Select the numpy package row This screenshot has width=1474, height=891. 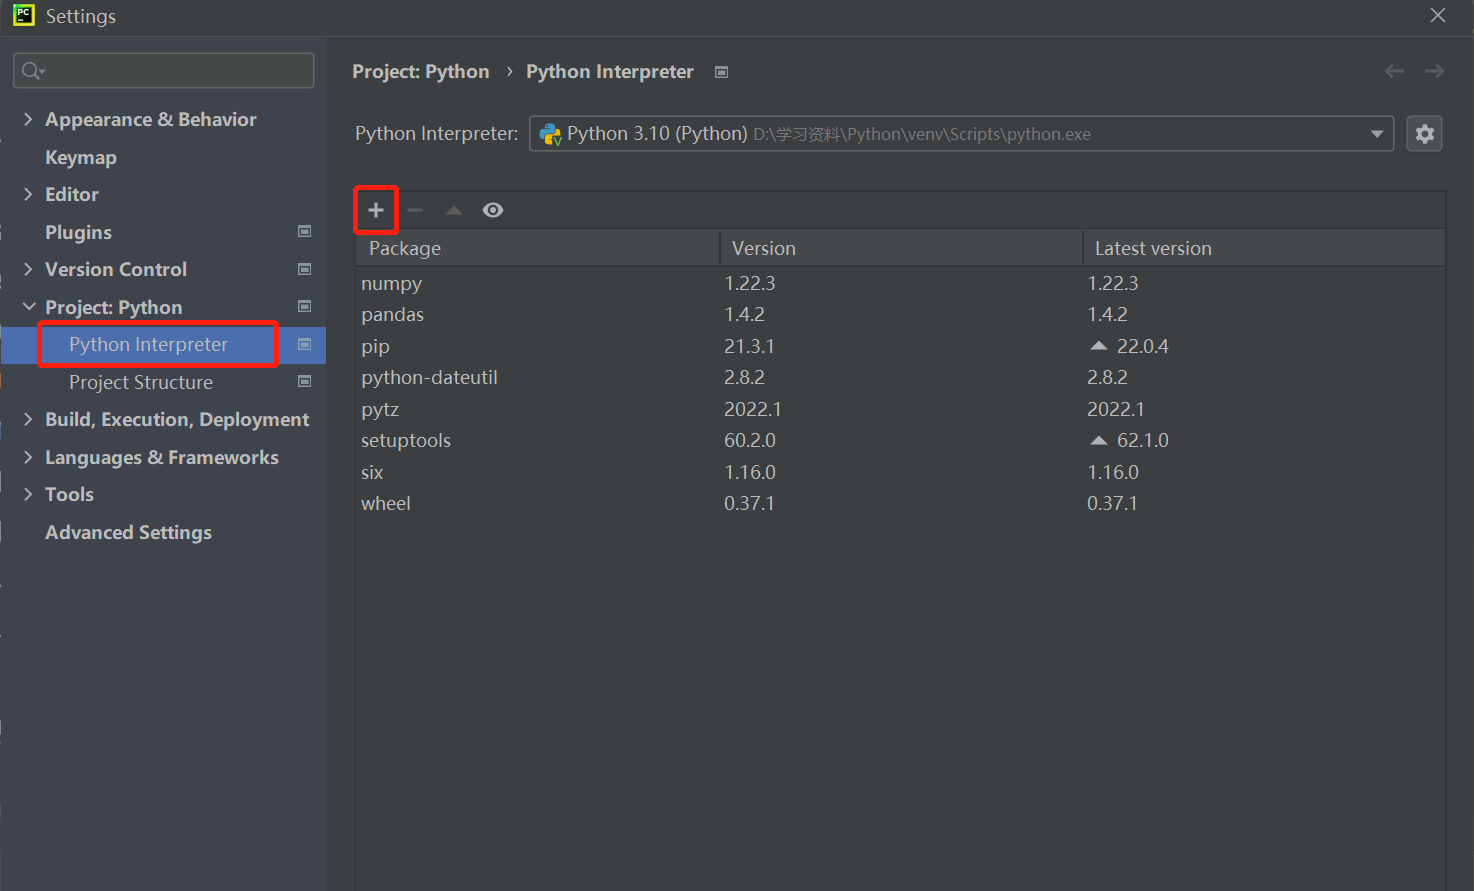(392, 283)
